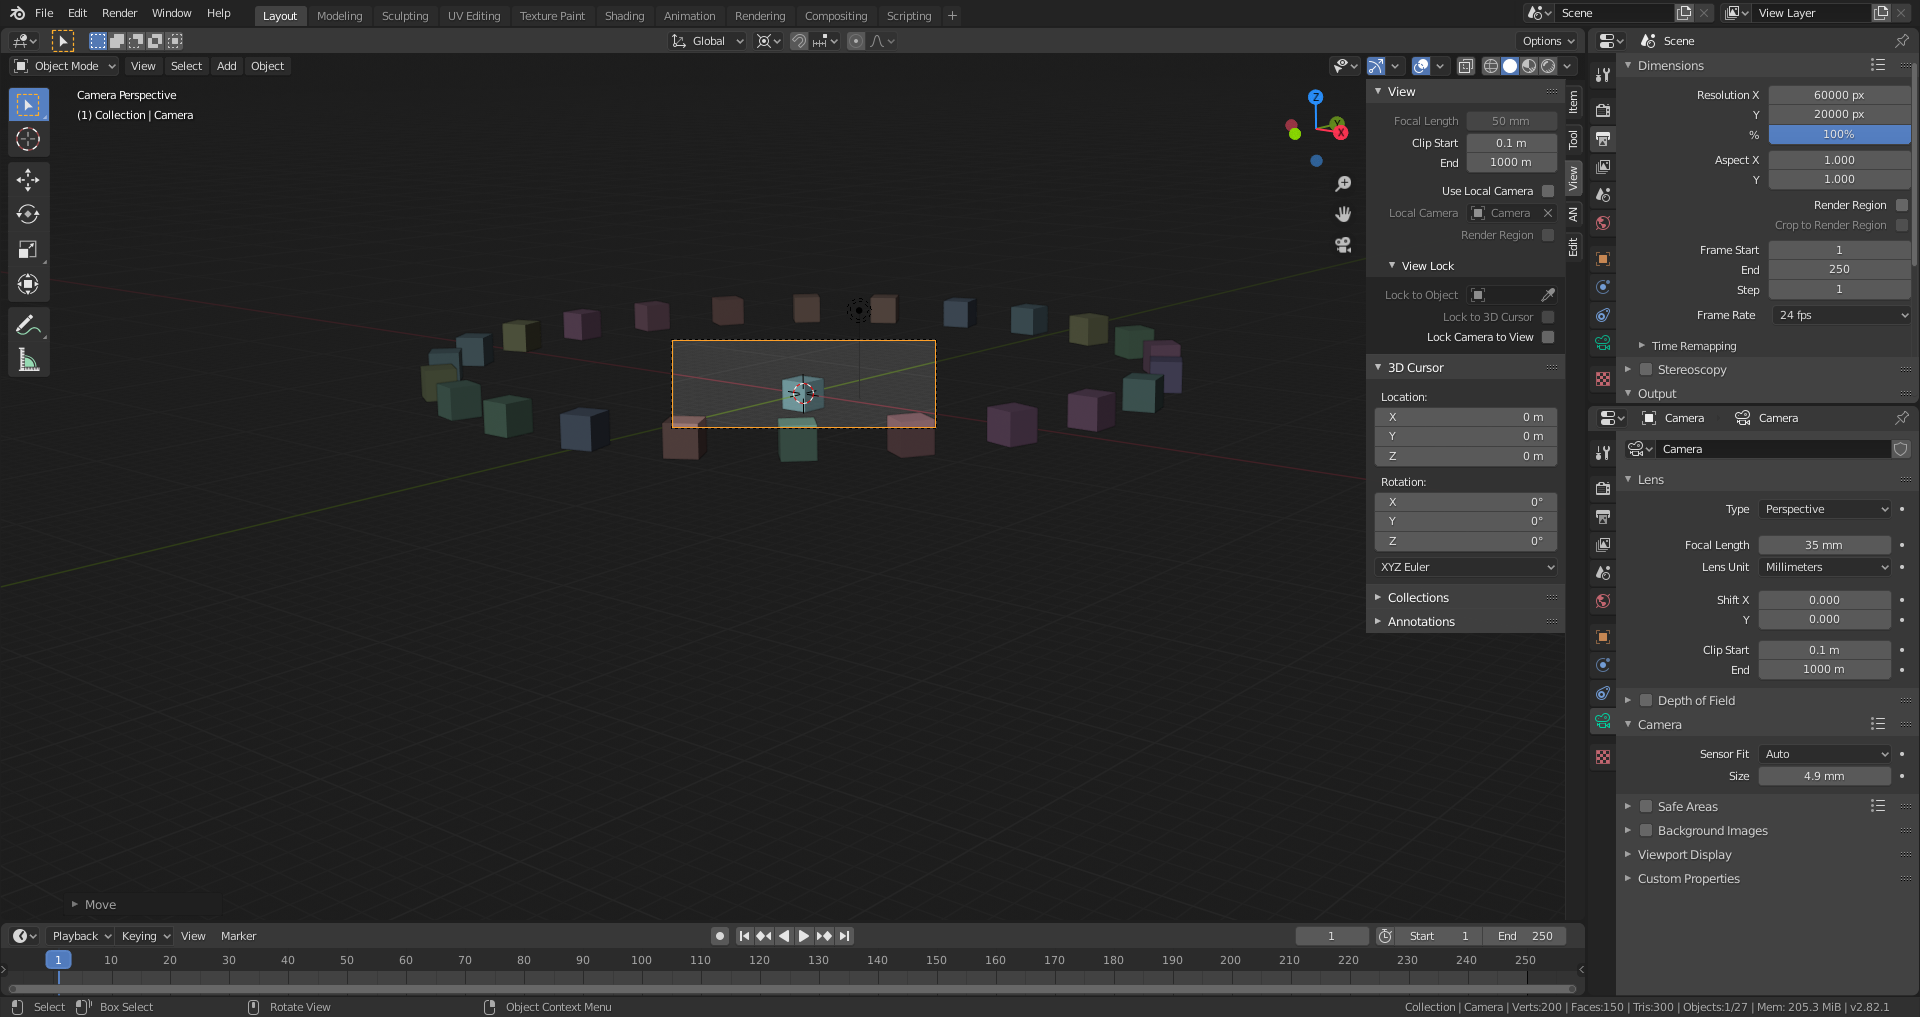Expand the Collections panel section
The width and height of the screenshot is (1920, 1017).
point(1418,597)
